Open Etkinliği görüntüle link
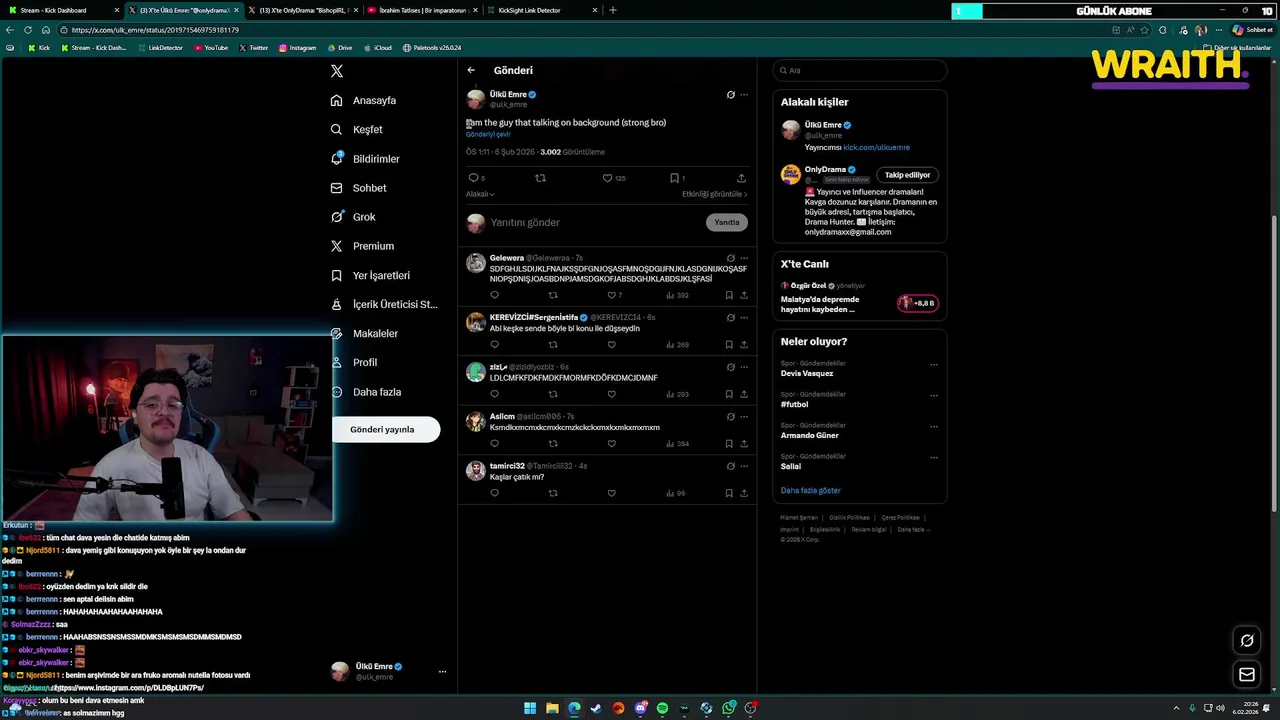 click(x=715, y=194)
